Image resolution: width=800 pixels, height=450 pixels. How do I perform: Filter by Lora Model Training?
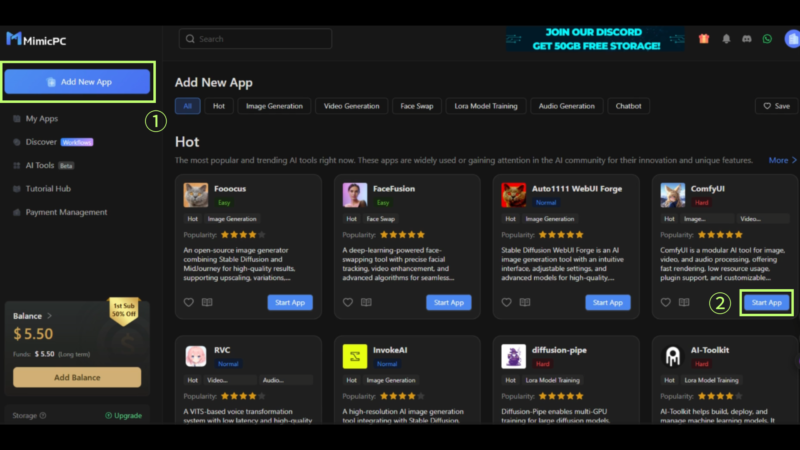(x=486, y=106)
